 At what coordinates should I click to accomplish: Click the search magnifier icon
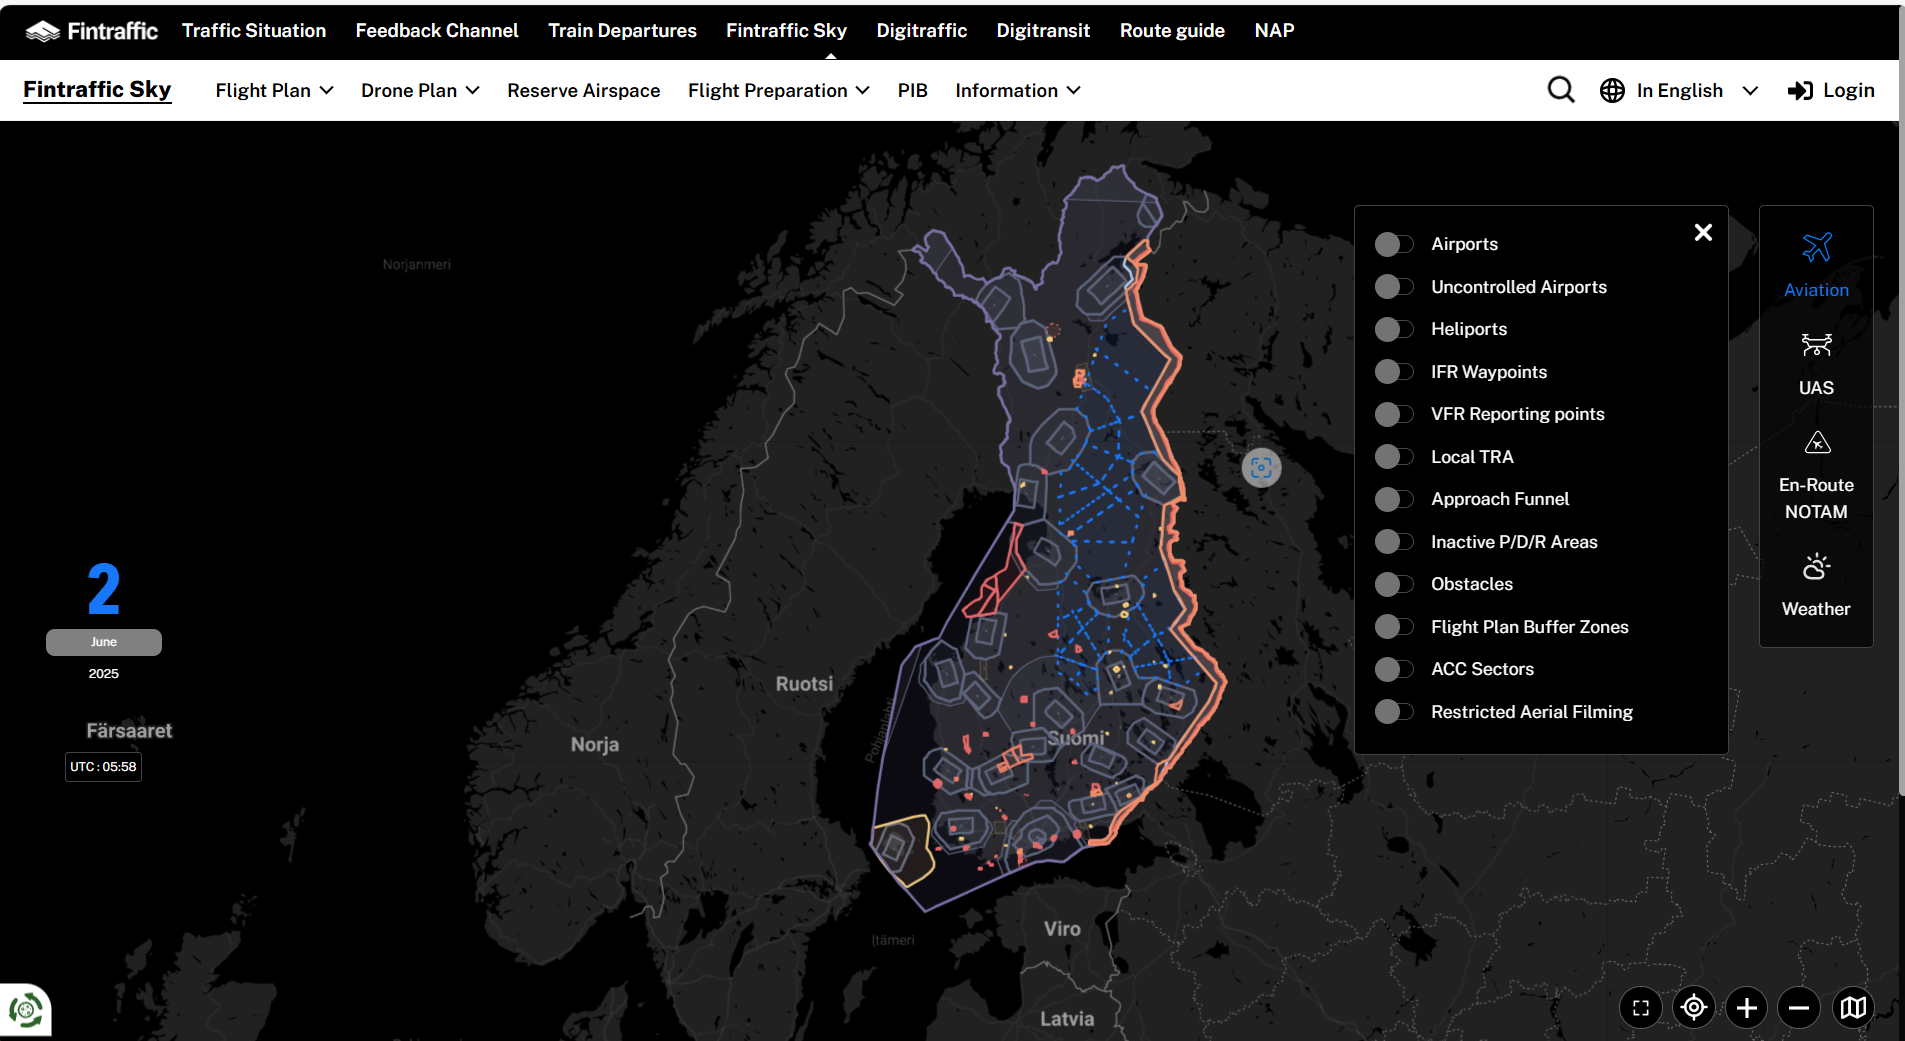(1560, 90)
